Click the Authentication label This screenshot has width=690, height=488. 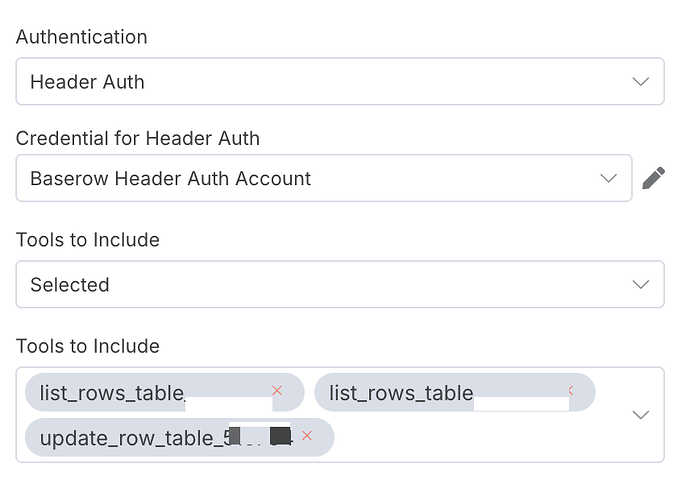click(81, 37)
